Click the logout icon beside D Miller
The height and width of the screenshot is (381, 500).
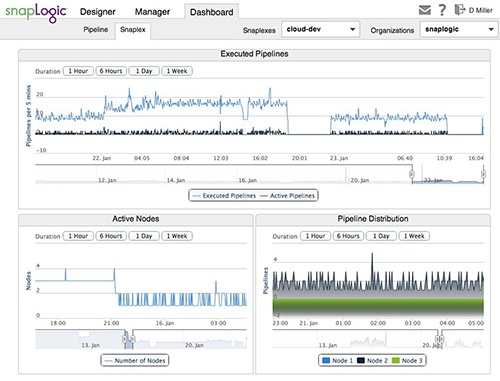(460, 10)
